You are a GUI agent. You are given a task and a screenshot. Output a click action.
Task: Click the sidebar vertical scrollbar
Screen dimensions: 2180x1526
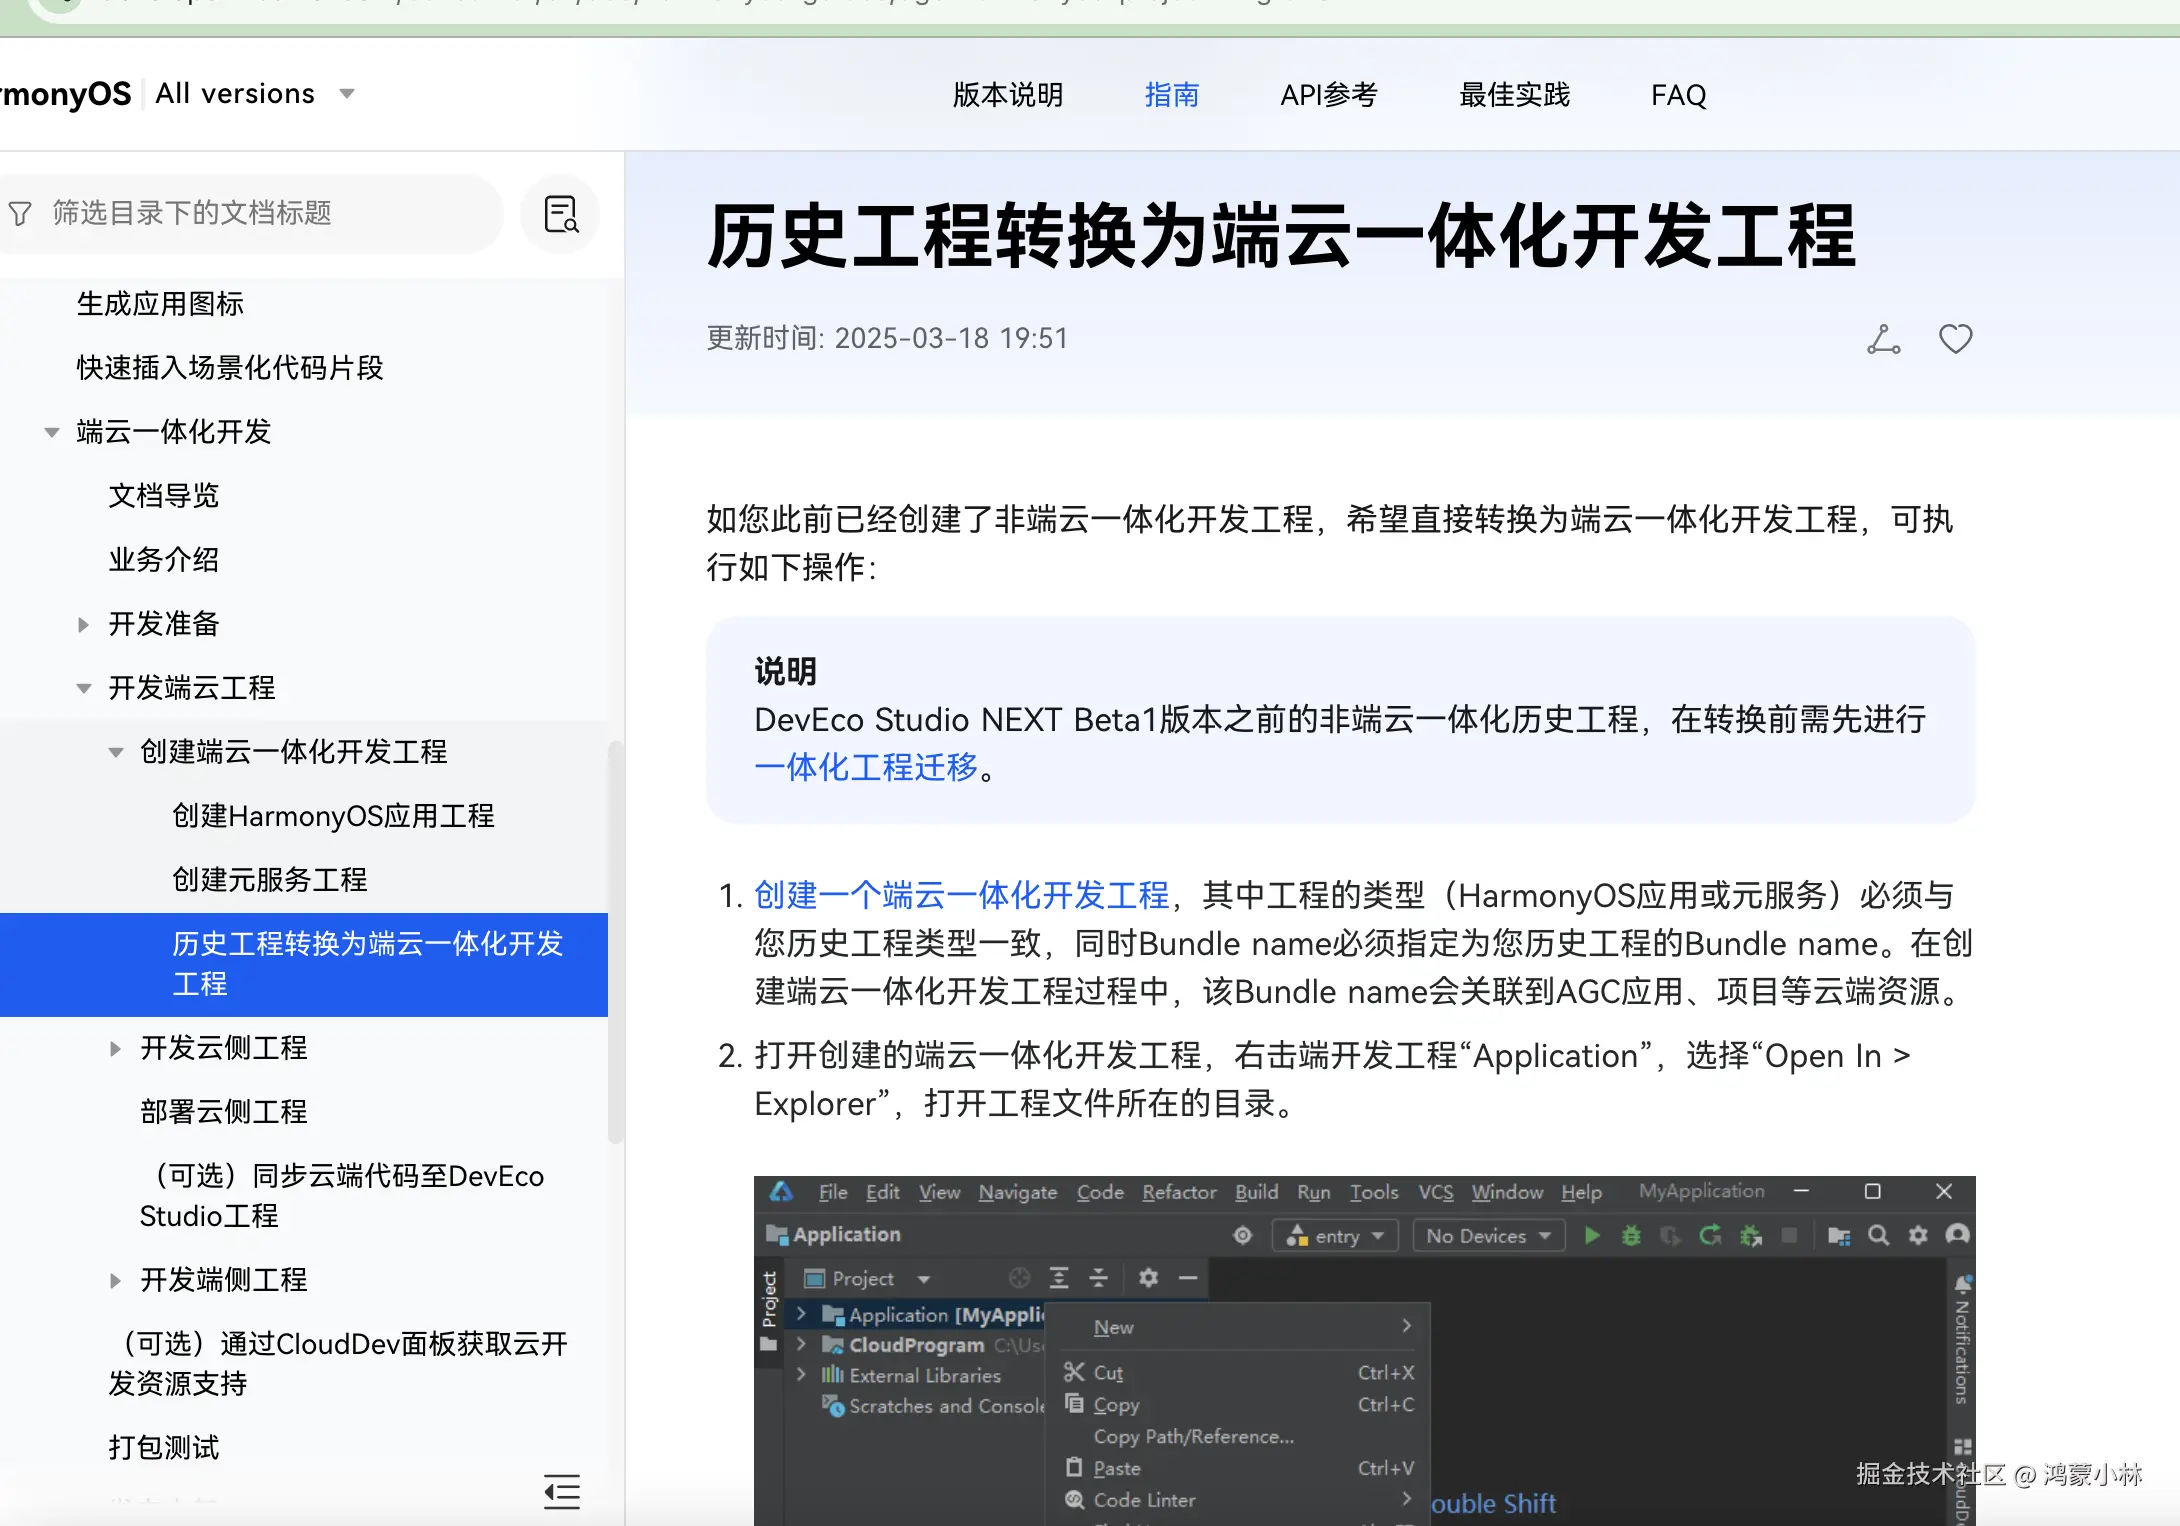point(615,940)
